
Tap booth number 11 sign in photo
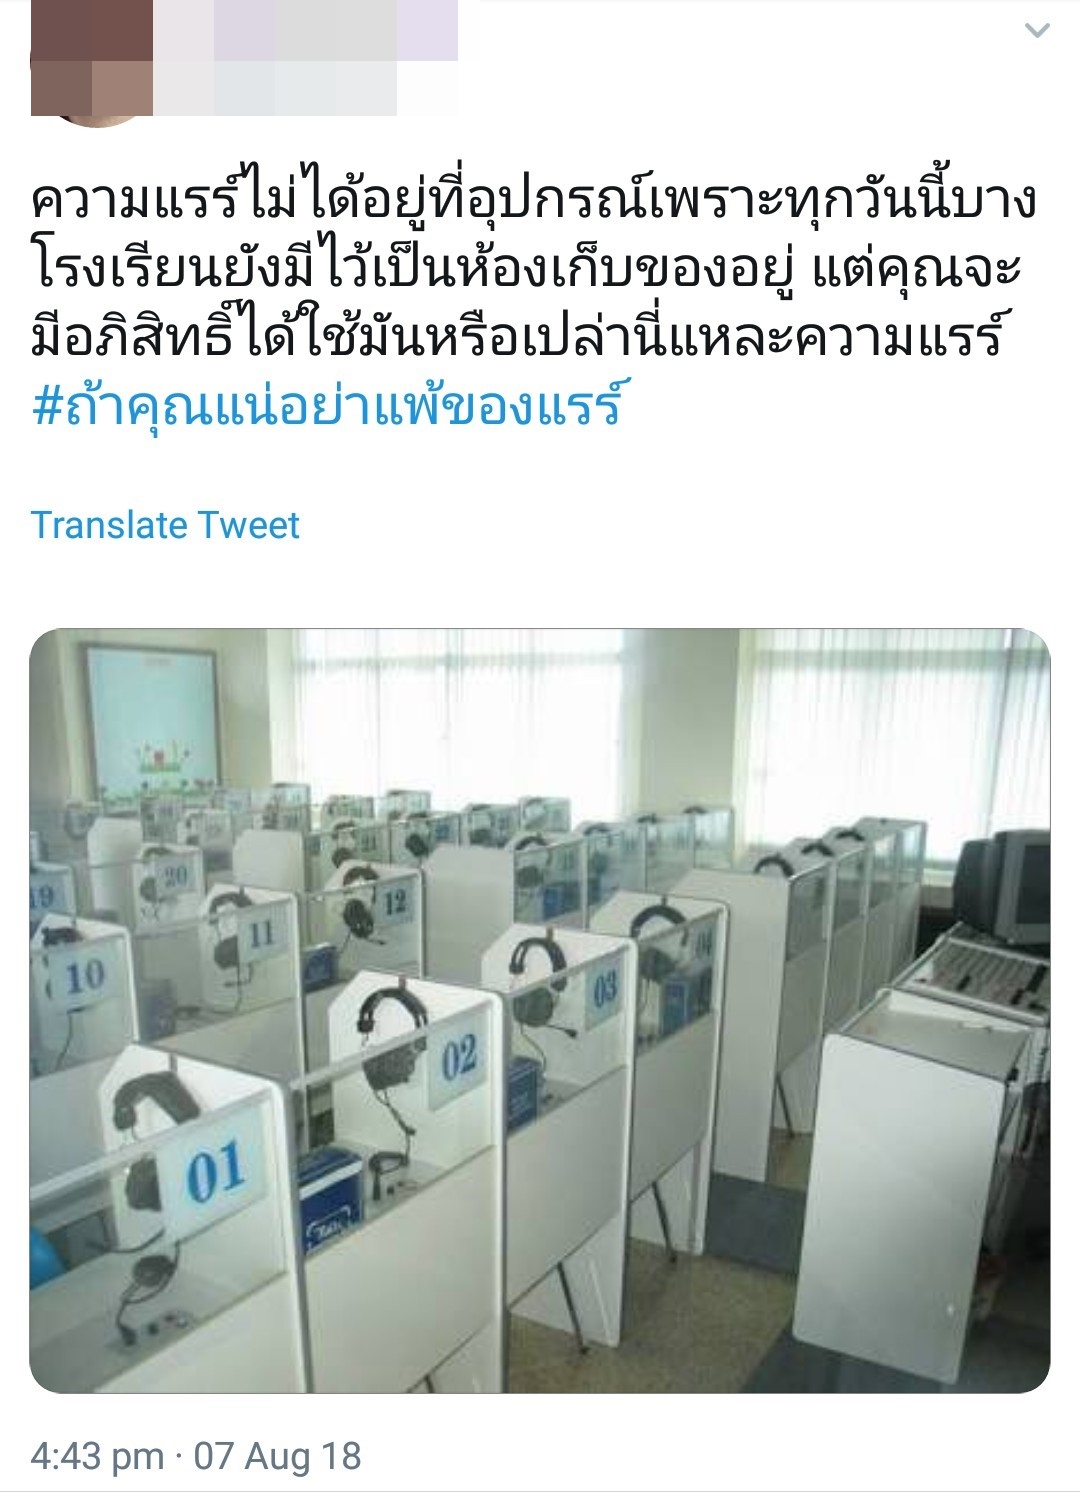[x=261, y=933]
